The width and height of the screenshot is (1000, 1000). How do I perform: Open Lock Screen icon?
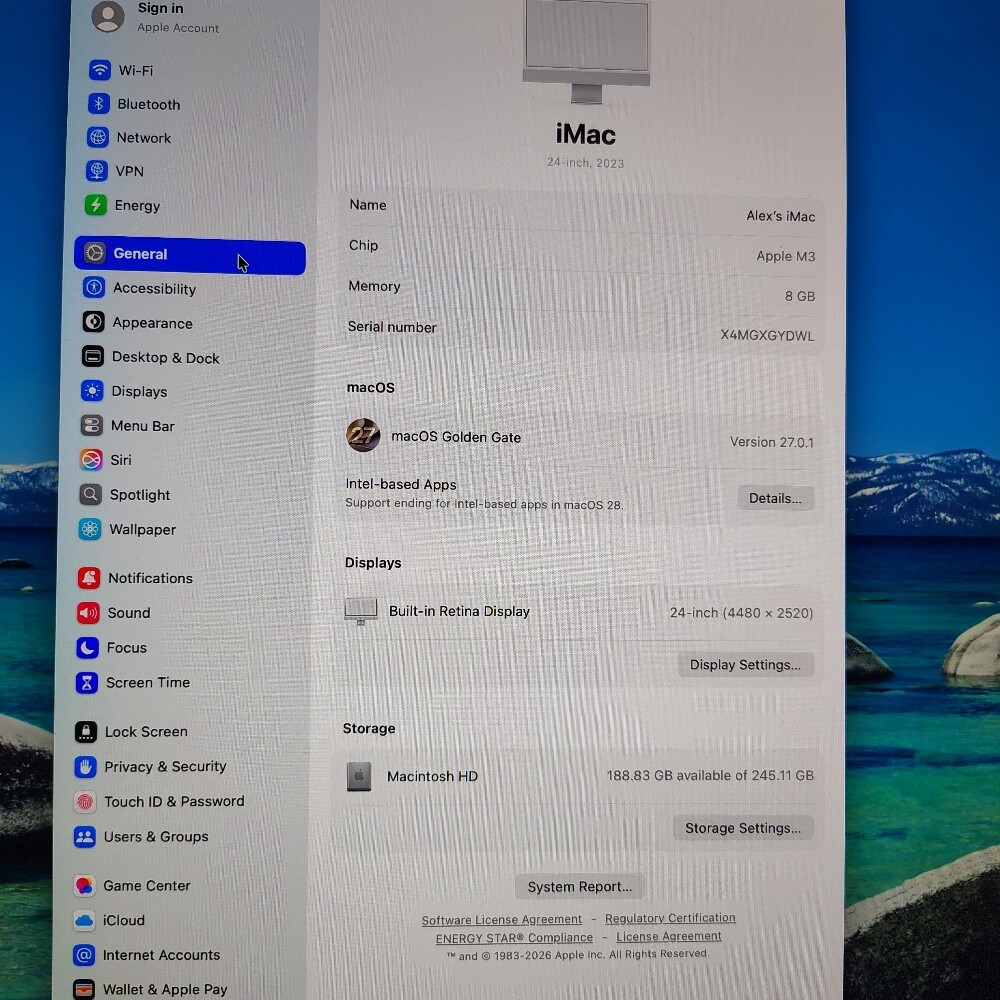(x=85, y=732)
